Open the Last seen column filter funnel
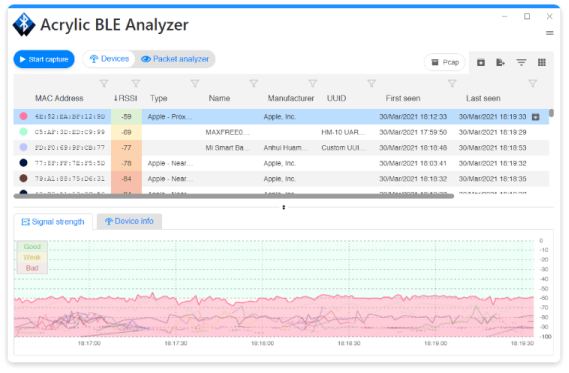This screenshot has height=373, width=569. pos(532,84)
